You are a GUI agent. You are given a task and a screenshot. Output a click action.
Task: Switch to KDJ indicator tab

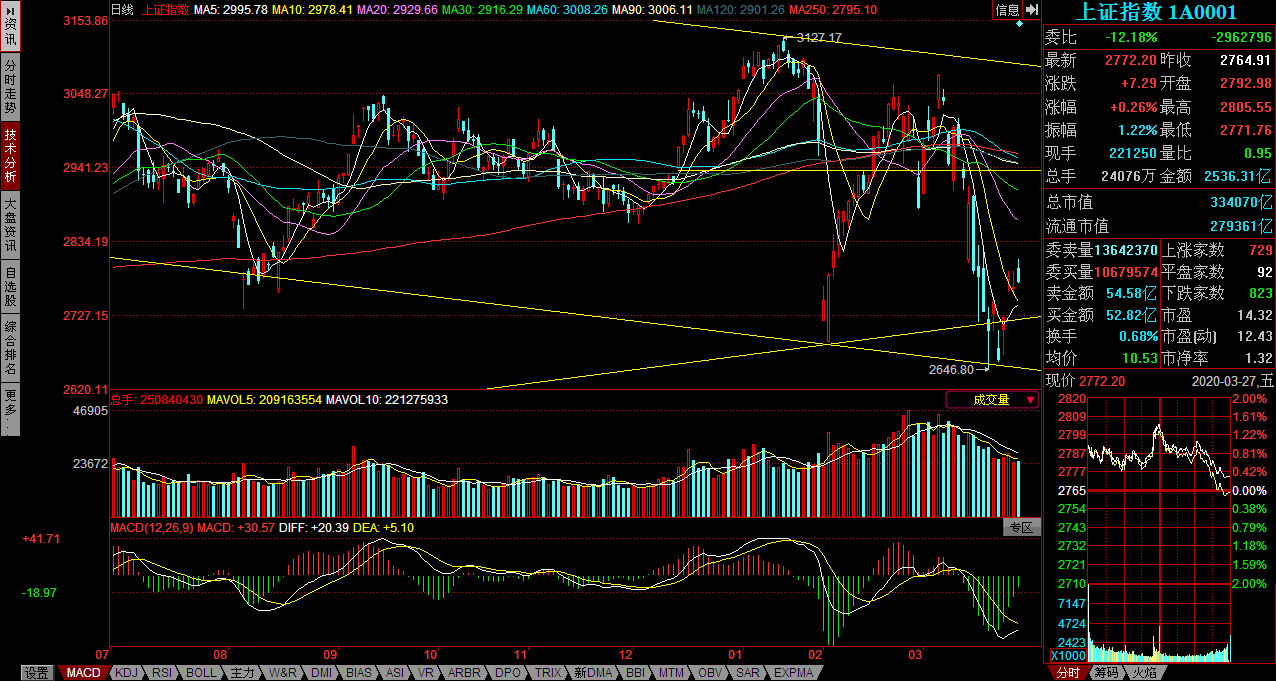(126, 673)
